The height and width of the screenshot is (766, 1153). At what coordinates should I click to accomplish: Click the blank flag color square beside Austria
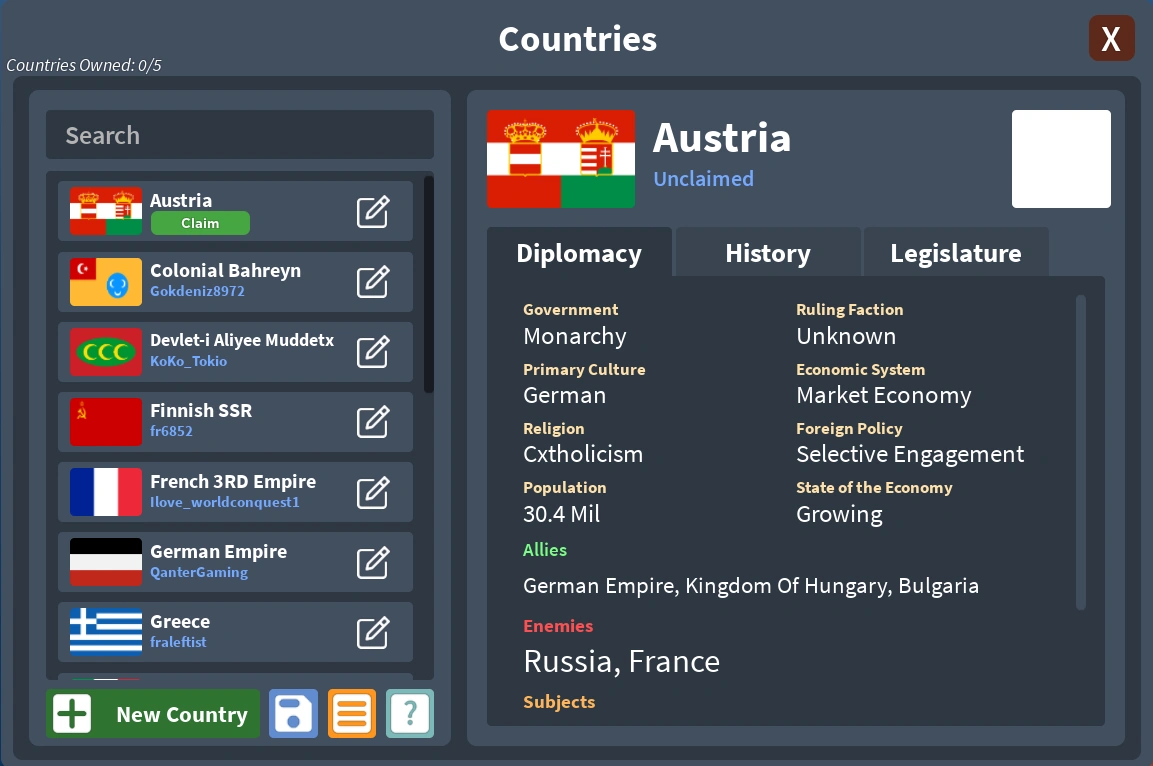pyautogui.click(x=1061, y=159)
